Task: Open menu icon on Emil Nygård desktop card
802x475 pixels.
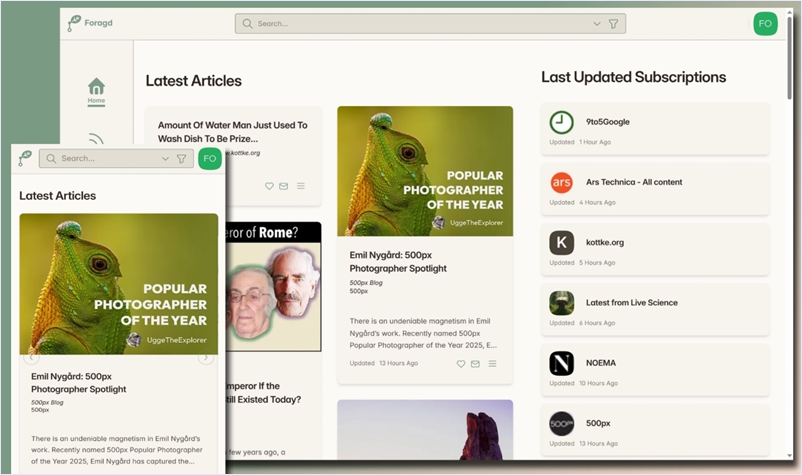Action: tap(492, 364)
